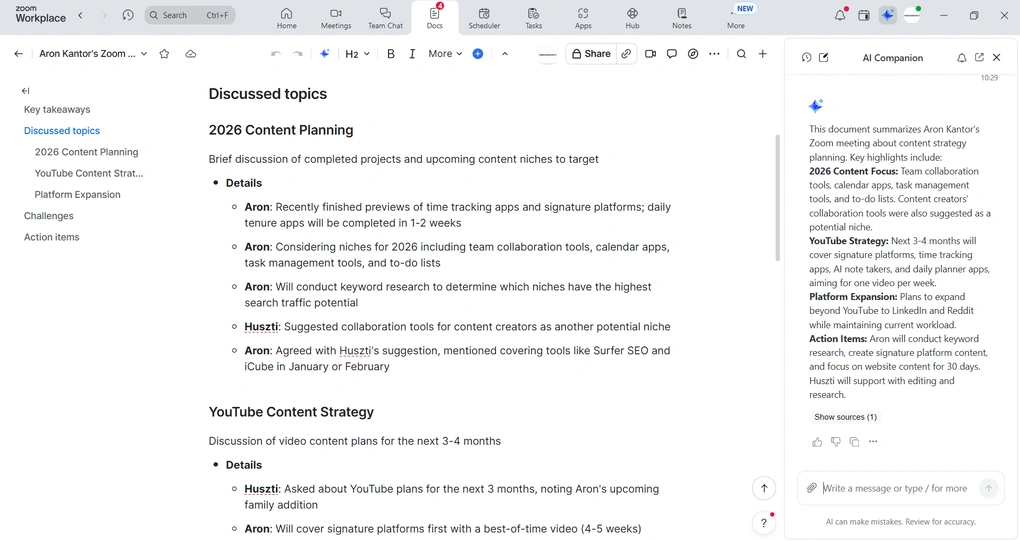This screenshot has height=541, width=1020.
Task: Navigate to Action items in outline
Action: (x=51, y=237)
